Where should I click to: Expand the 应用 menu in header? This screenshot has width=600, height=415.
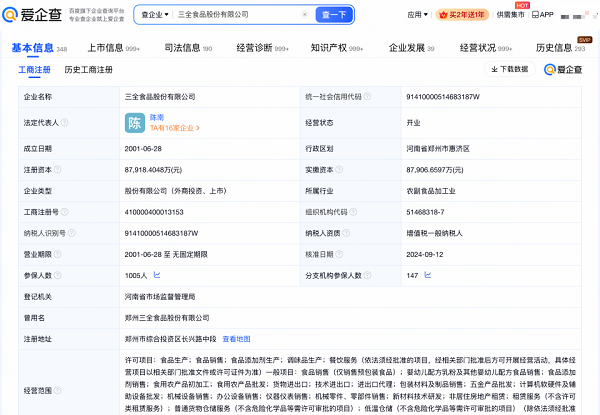(419, 15)
